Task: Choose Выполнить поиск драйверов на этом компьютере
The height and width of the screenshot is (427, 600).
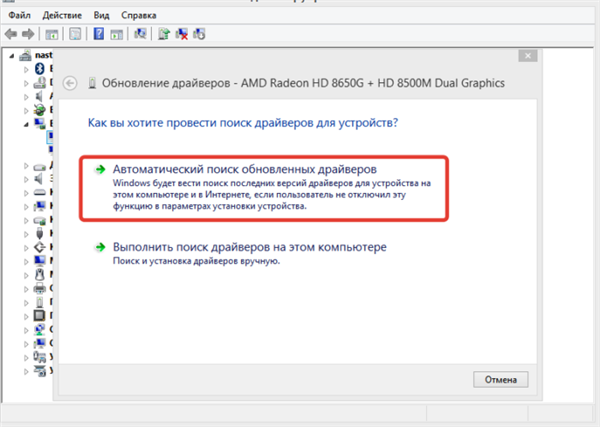Action: [x=240, y=253]
